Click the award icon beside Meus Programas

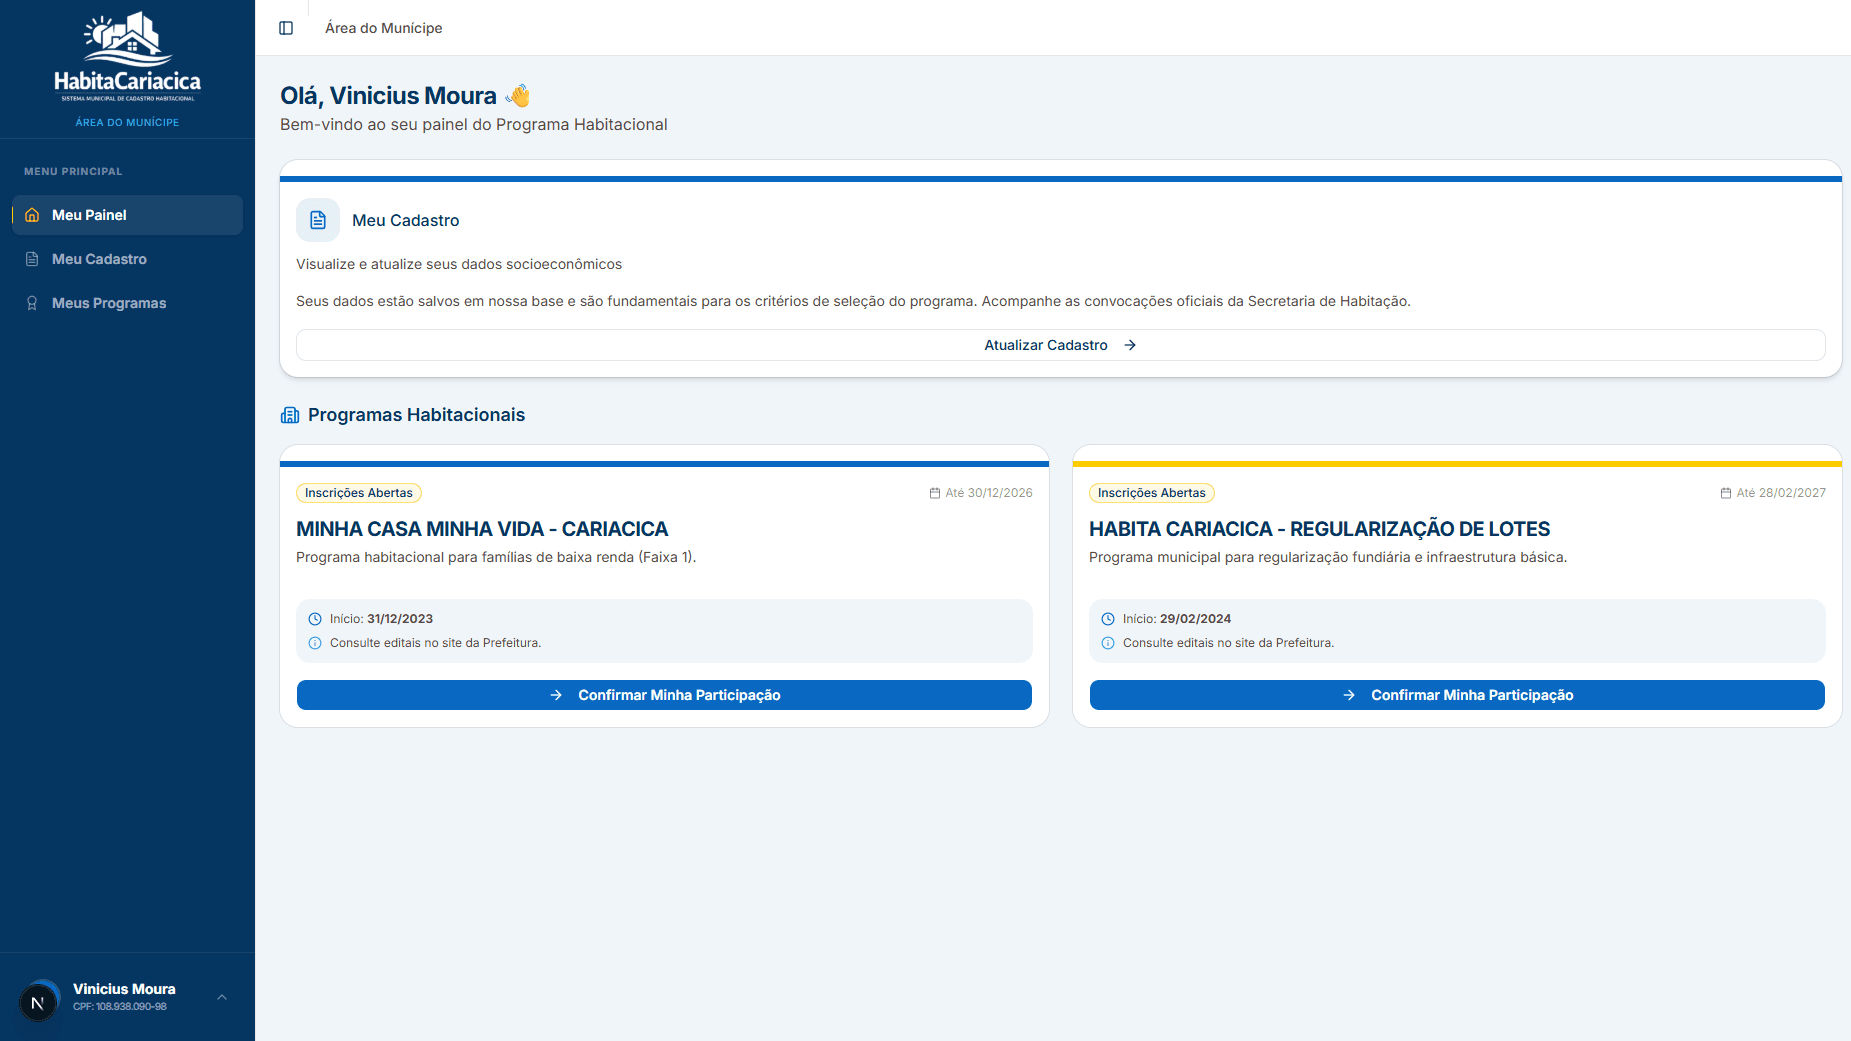[x=32, y=303]
